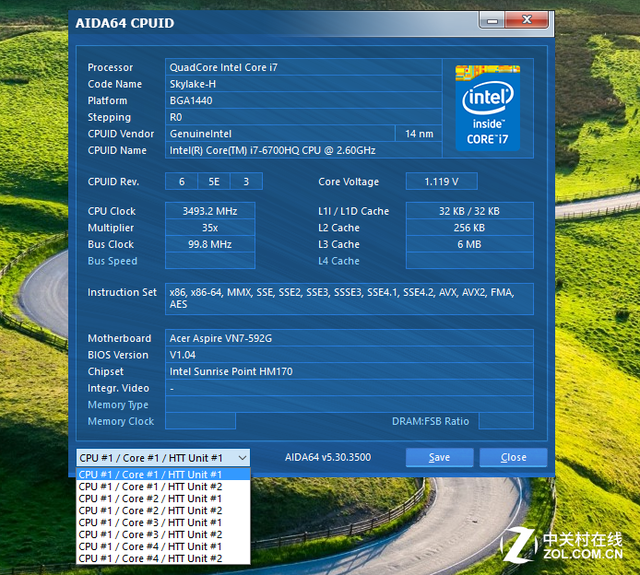
Task: Click L1 cache value 32 KB / 32 KB
Action: pyautogui.click(x=469, y=211)
